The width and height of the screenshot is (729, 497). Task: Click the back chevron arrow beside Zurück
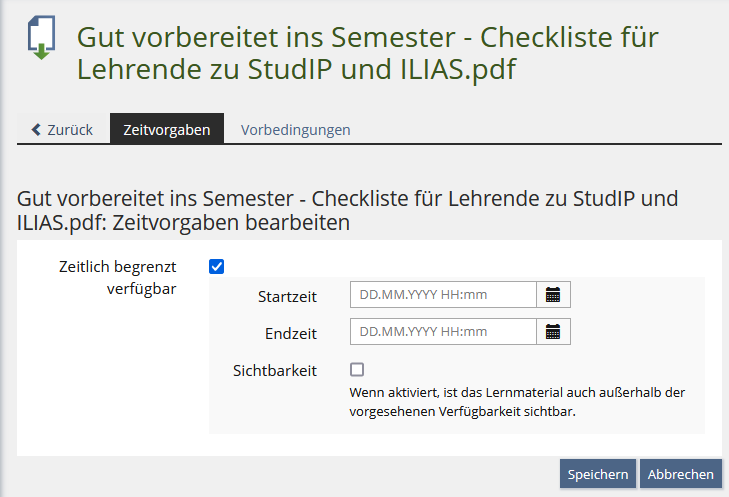(37, 130)
